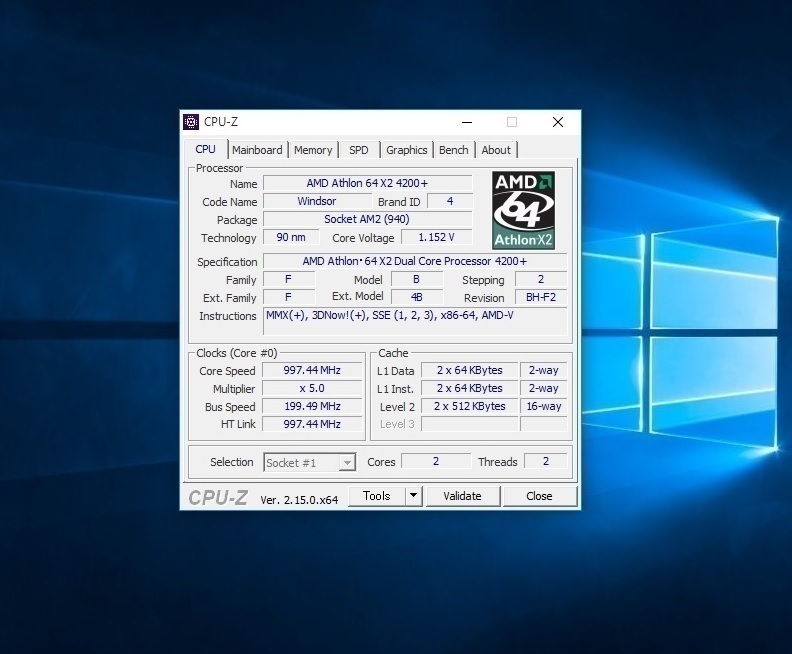Click the processor Name field
The height and width of the screenshot is (654, 792).
click(x=367, y=184)
